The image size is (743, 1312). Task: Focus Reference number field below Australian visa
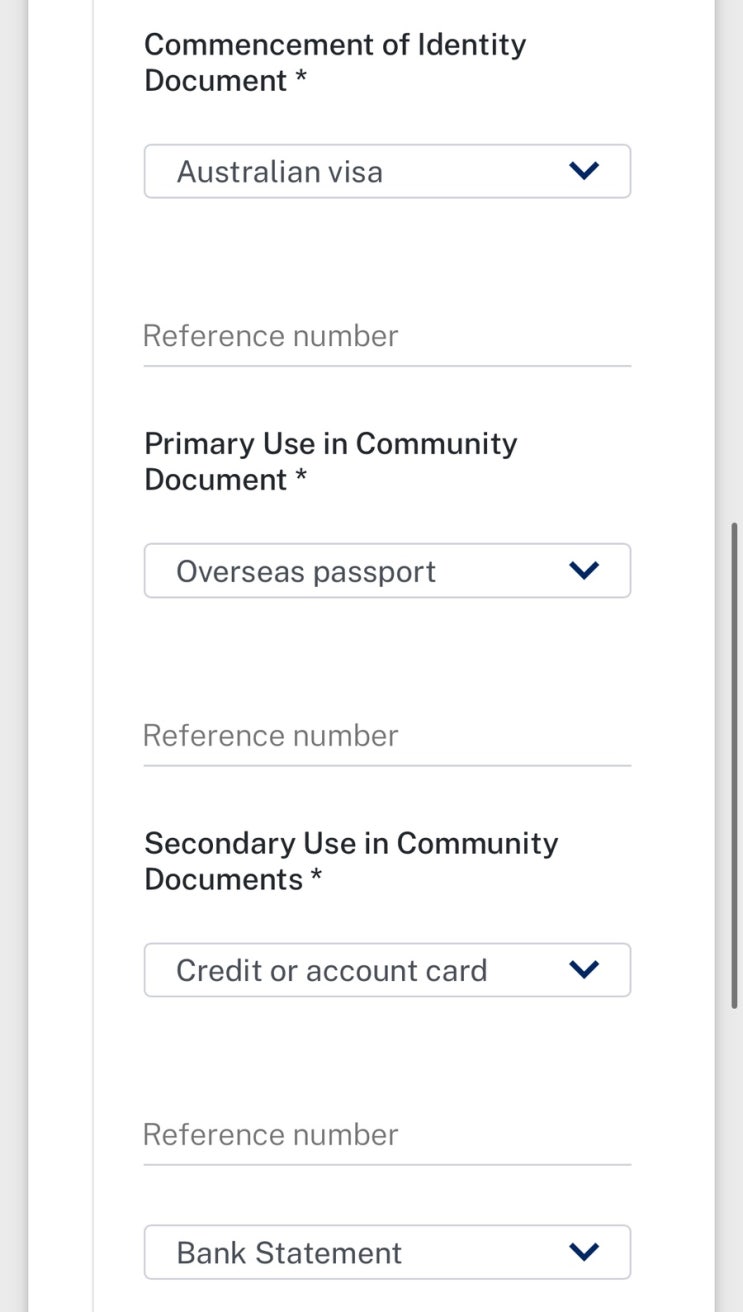(x=387, y=337)
